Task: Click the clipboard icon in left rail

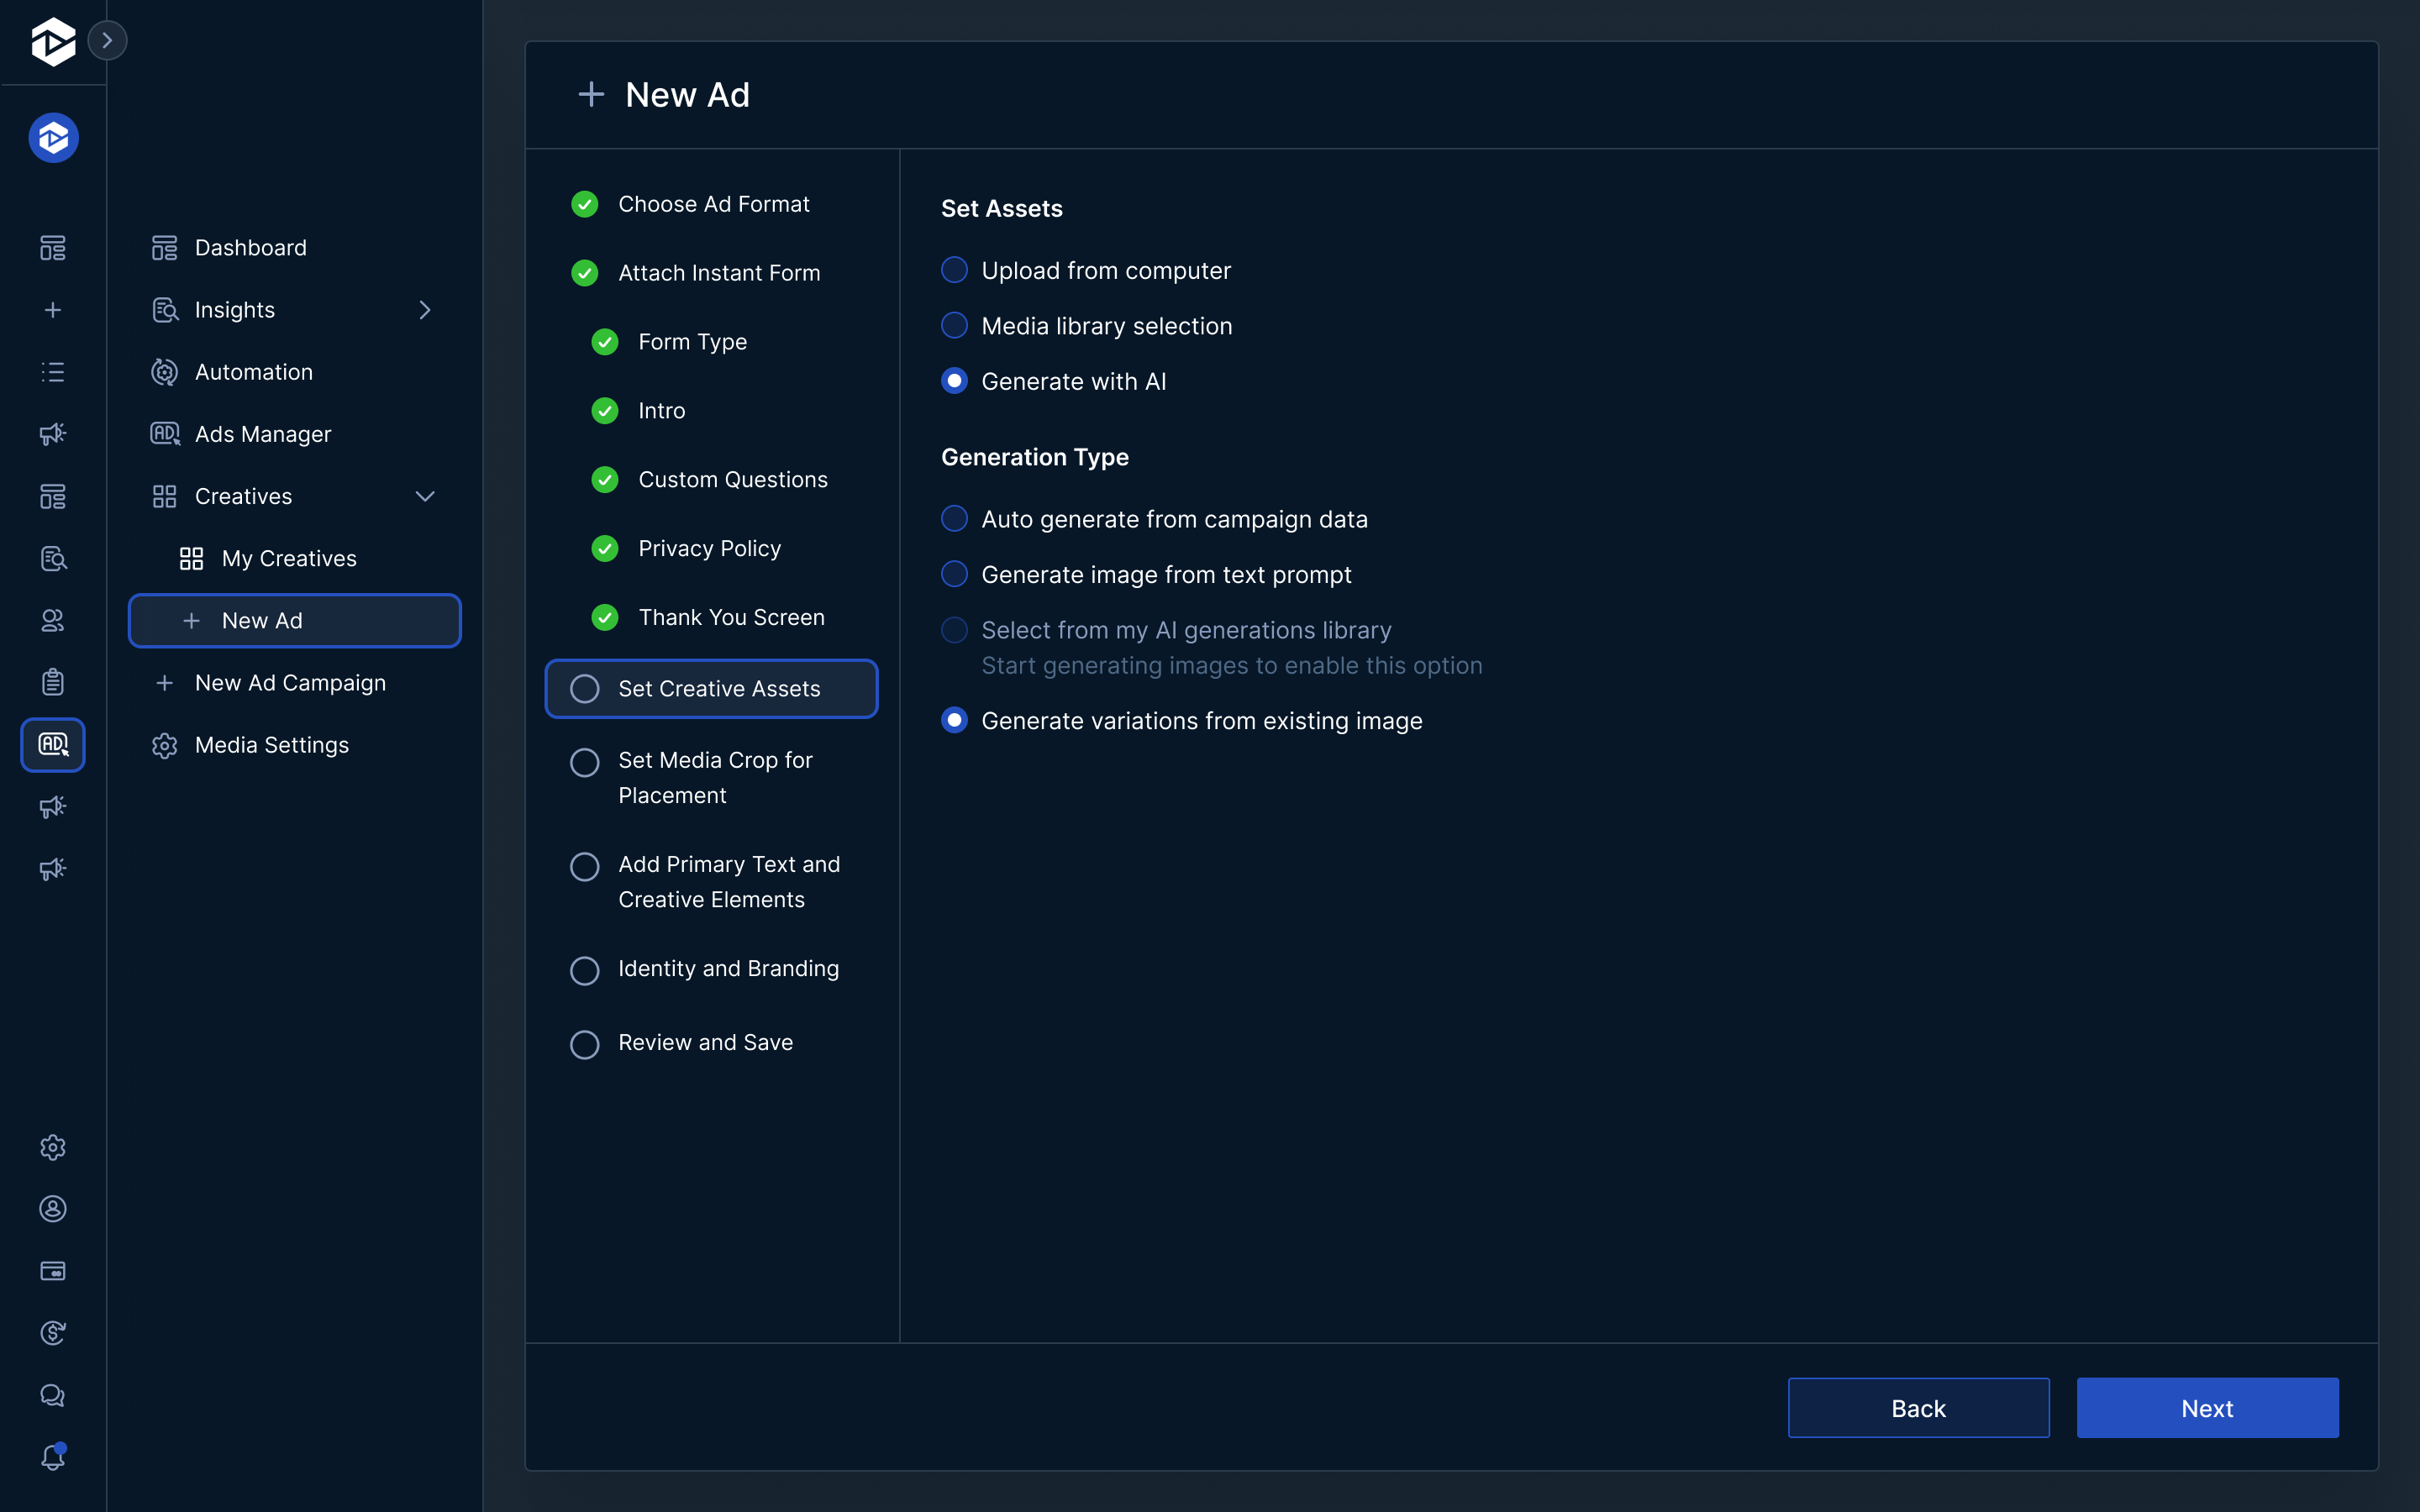Action: [x=53, y=682]
